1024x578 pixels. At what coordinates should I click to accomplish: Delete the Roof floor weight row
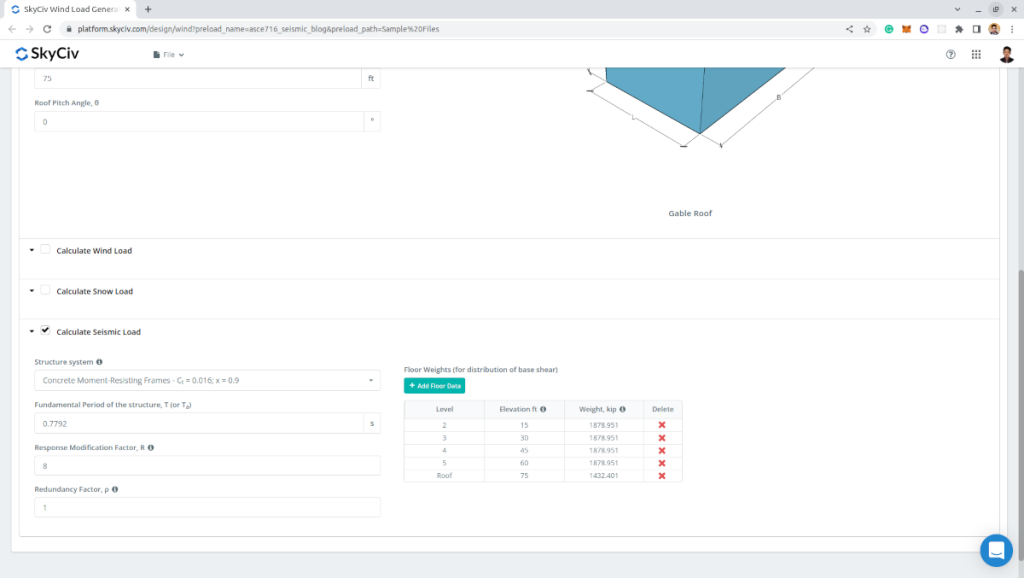click(662, 476)
